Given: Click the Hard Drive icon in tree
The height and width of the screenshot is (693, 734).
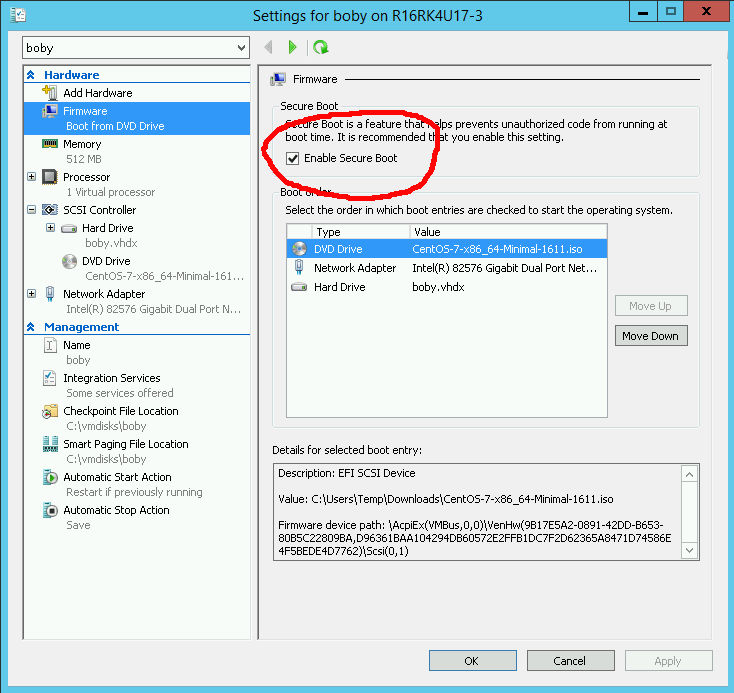Looking at the screenshot, I should (69, 229).
